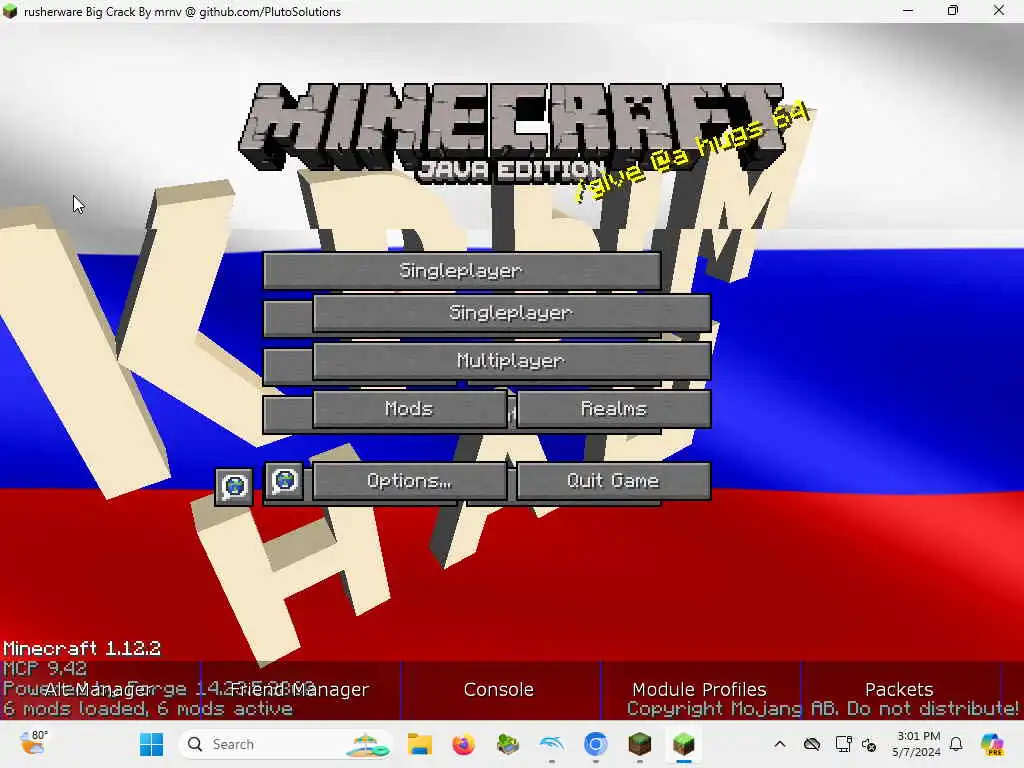The image size is (1024, 768).
Task: Click the green island block taskbar icon
Action: [x=507, y=744]
